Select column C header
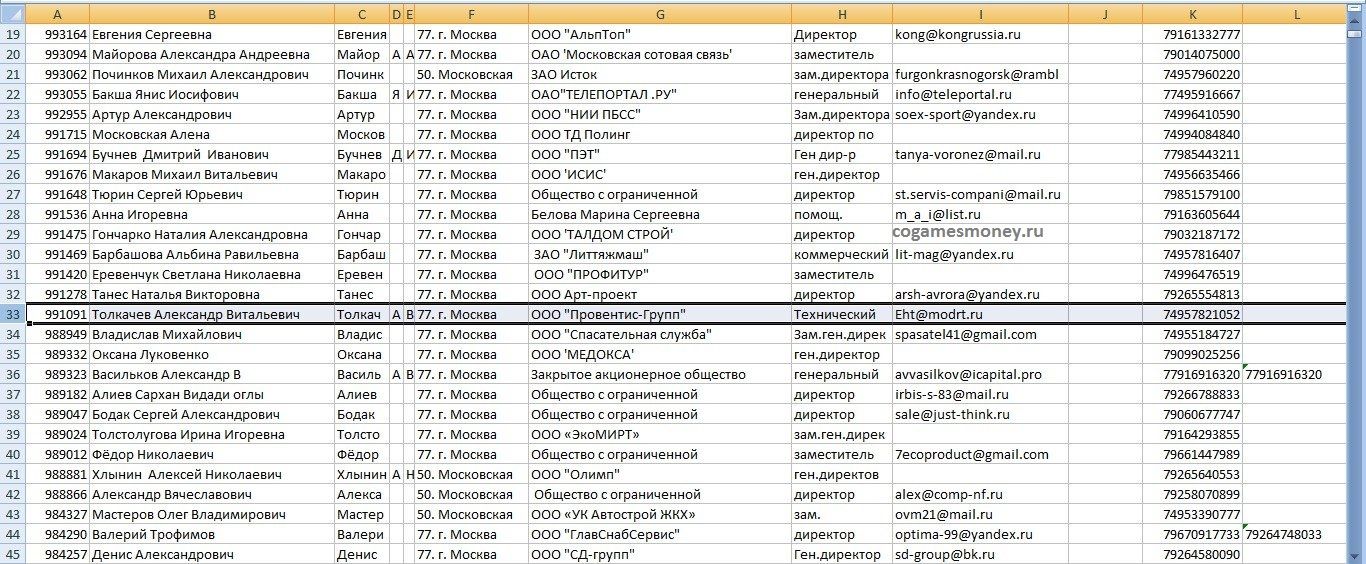This screenshot has width=1366, height=564. (362, 13)
